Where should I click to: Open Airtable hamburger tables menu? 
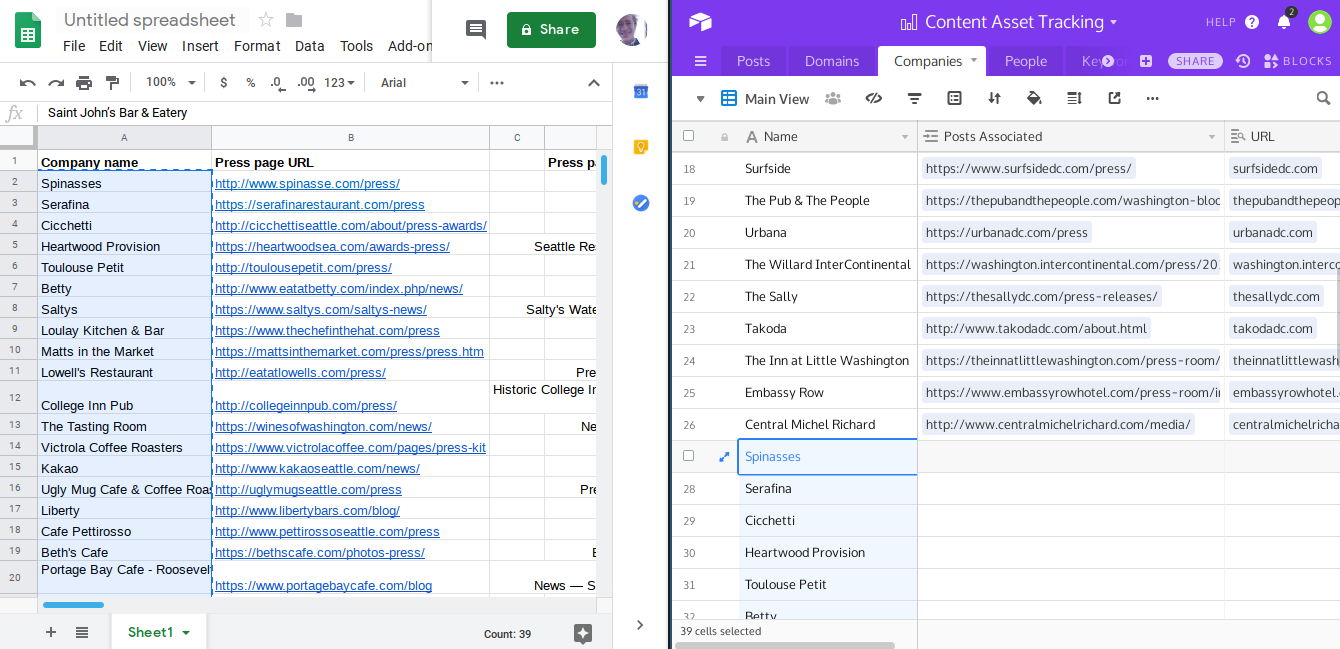(x=701, y=61)
